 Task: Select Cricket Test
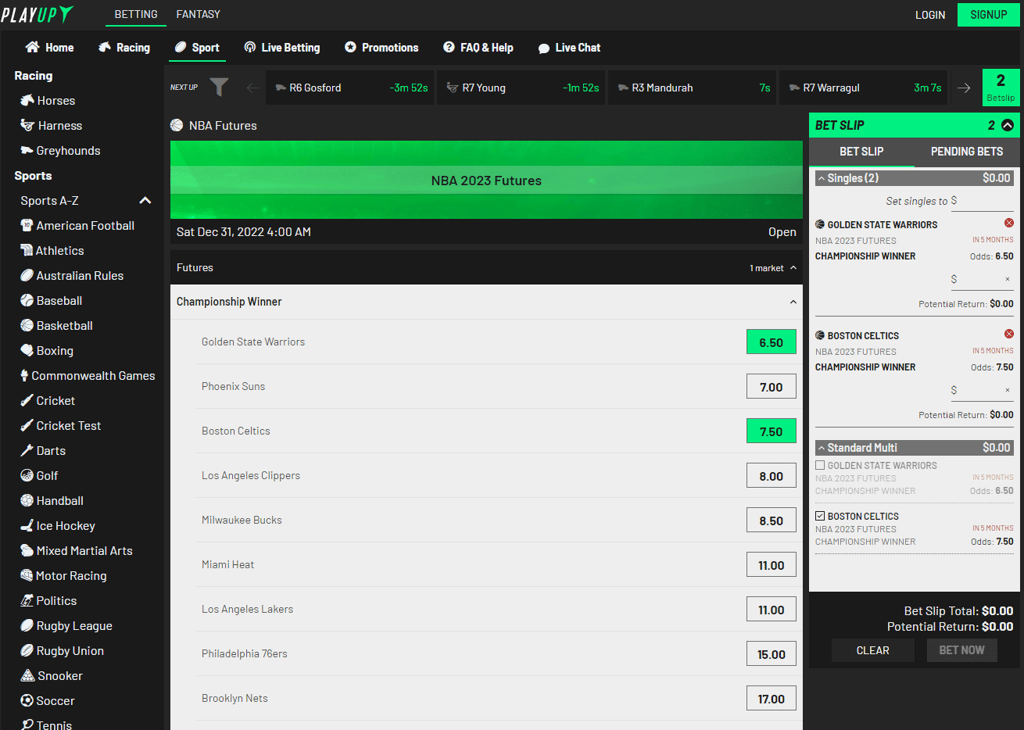coord(60,426)
